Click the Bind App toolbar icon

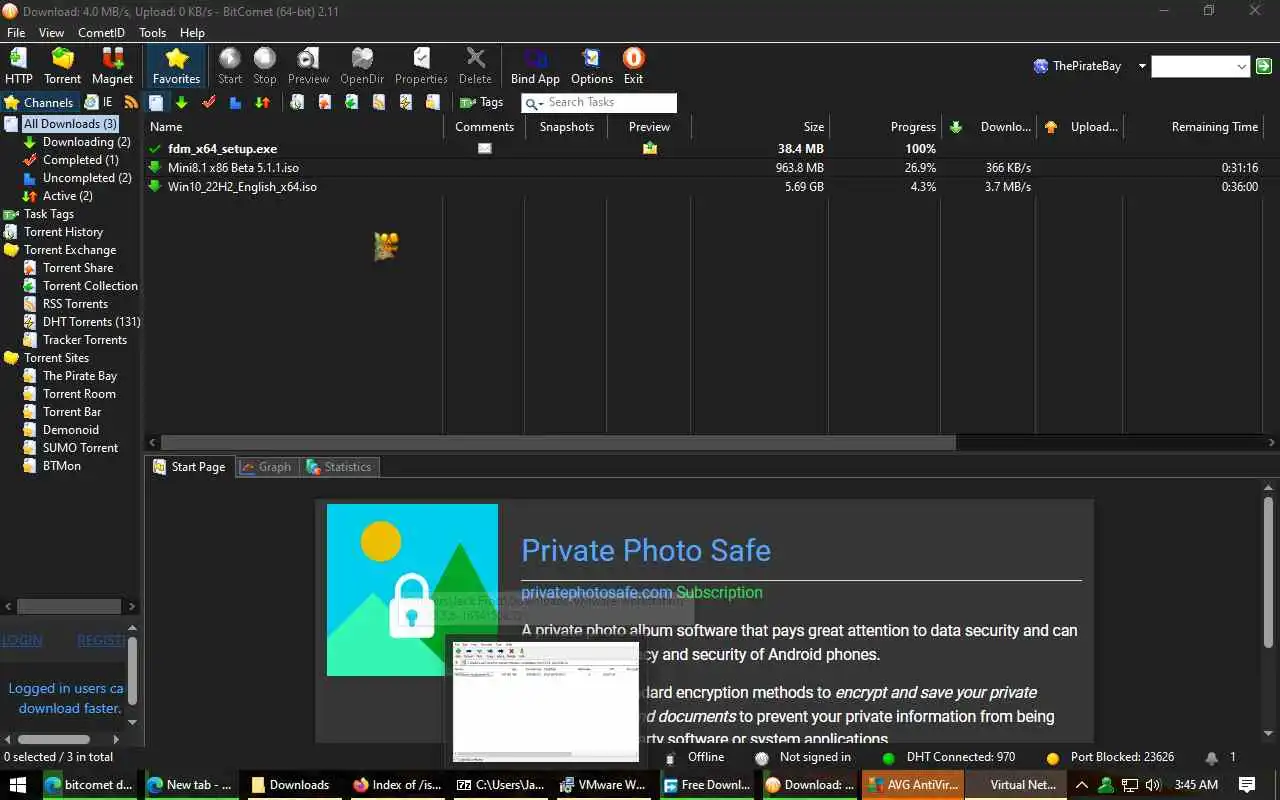click(535, 66)
